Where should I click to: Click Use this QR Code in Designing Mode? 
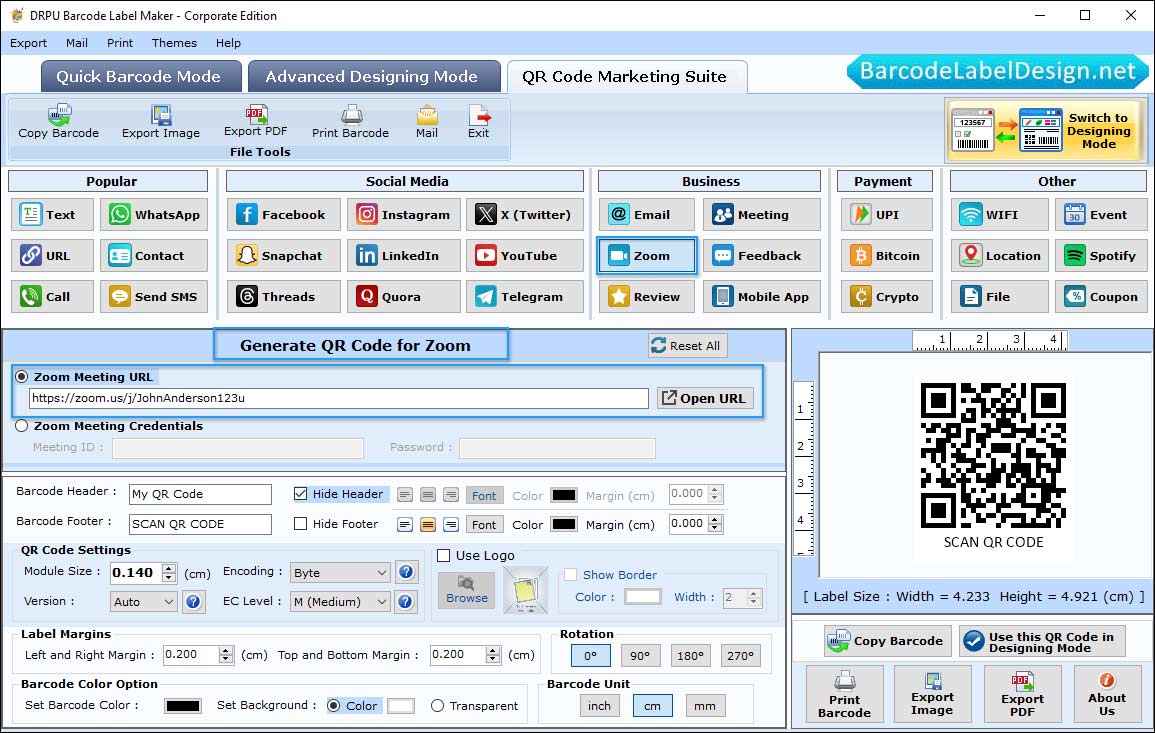coord(1042,642)
